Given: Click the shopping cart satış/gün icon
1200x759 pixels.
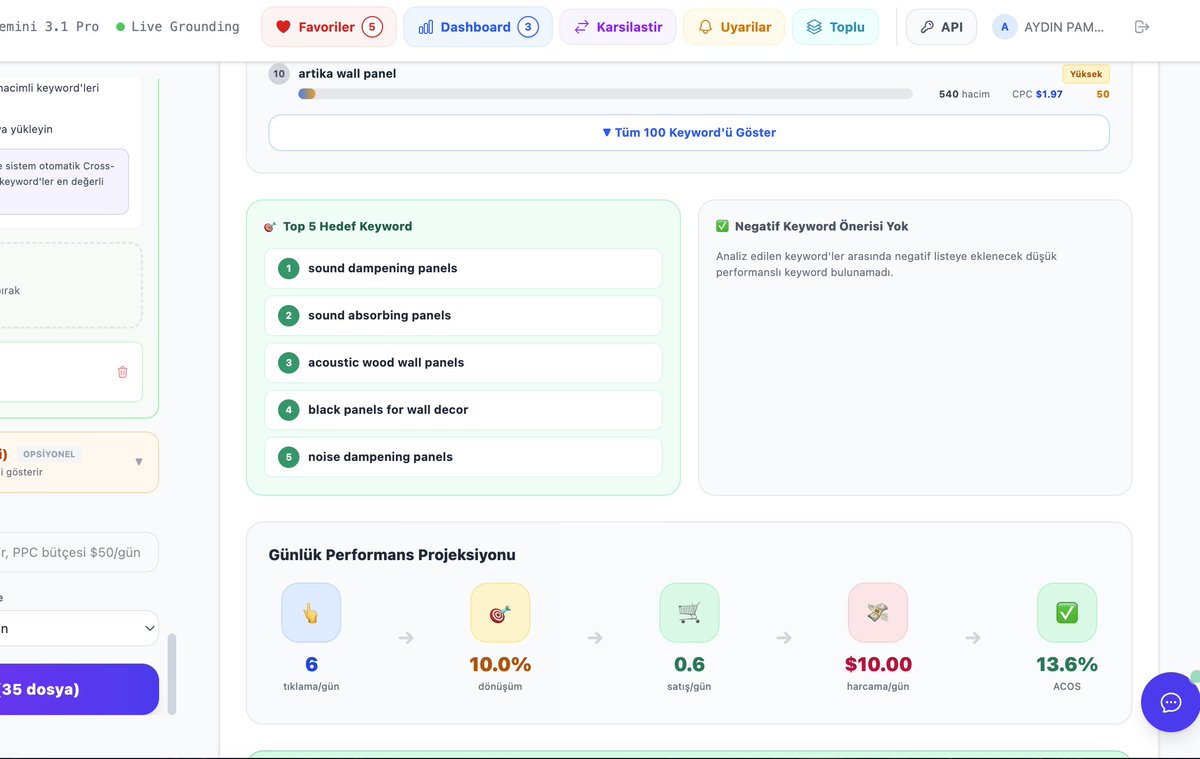Looking at the screenshot, I should point(689,612).
